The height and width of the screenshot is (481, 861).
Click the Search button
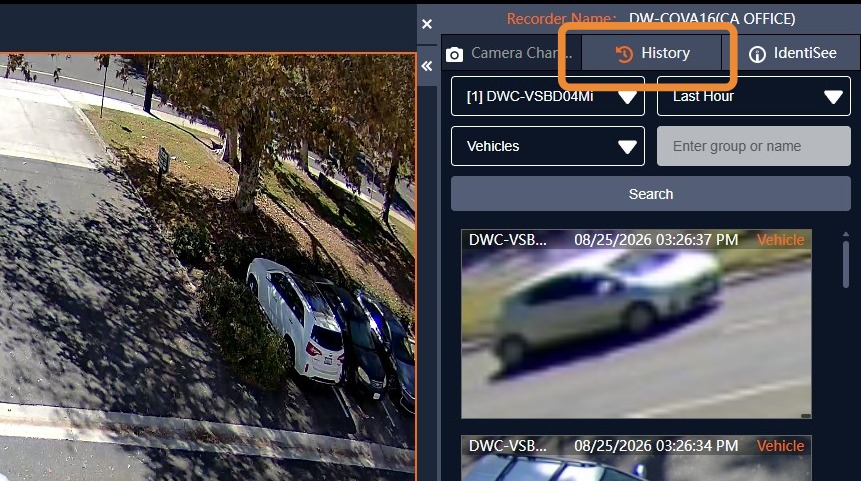[651, 194]
